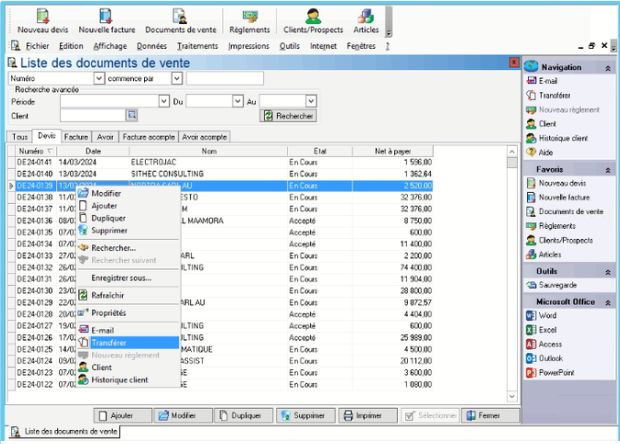
Task: Choose Modifier in the context menu
Action: tap(128, 193)
